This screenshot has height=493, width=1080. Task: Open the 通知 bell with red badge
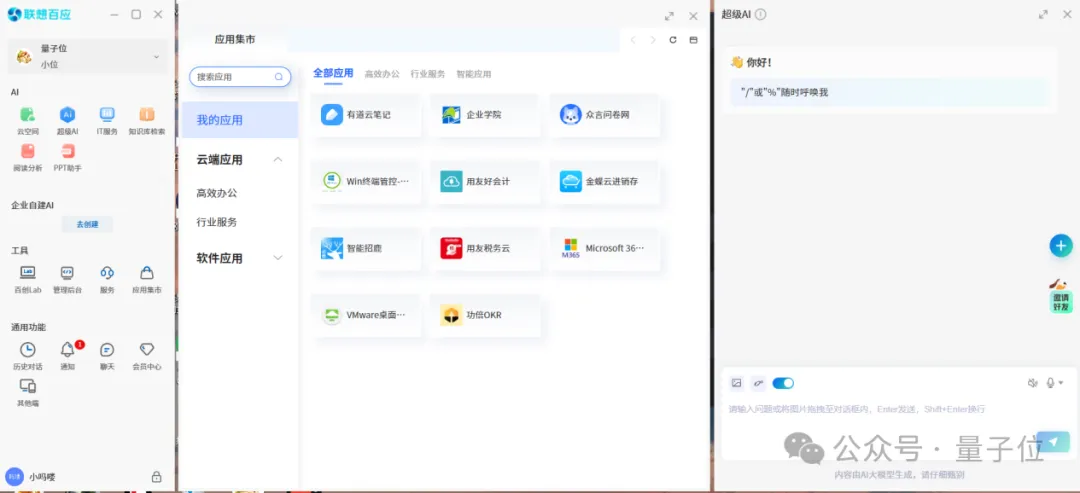coord(67,350)
